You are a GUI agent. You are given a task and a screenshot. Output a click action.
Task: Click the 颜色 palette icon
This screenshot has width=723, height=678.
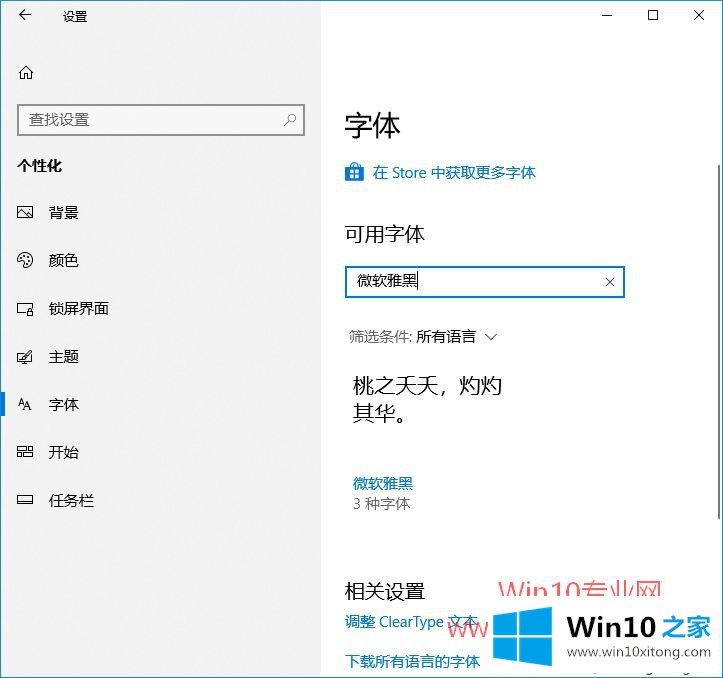[25, 260]
